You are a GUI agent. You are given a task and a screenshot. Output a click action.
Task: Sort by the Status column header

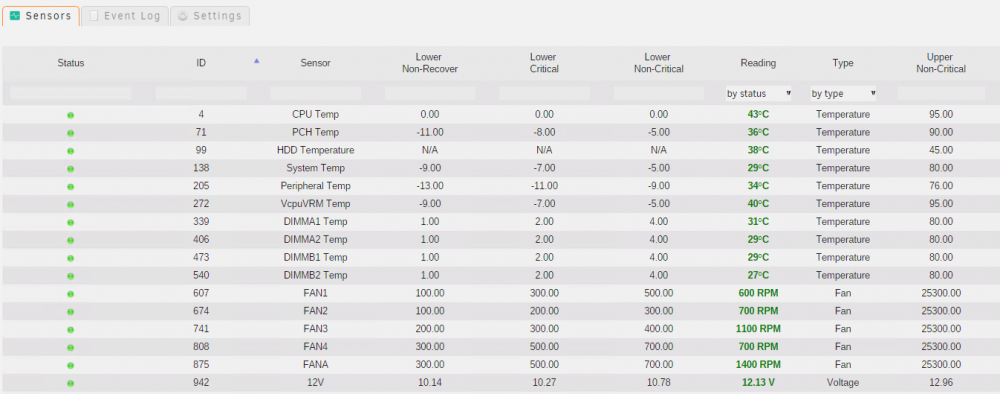(x=71, y=63)
